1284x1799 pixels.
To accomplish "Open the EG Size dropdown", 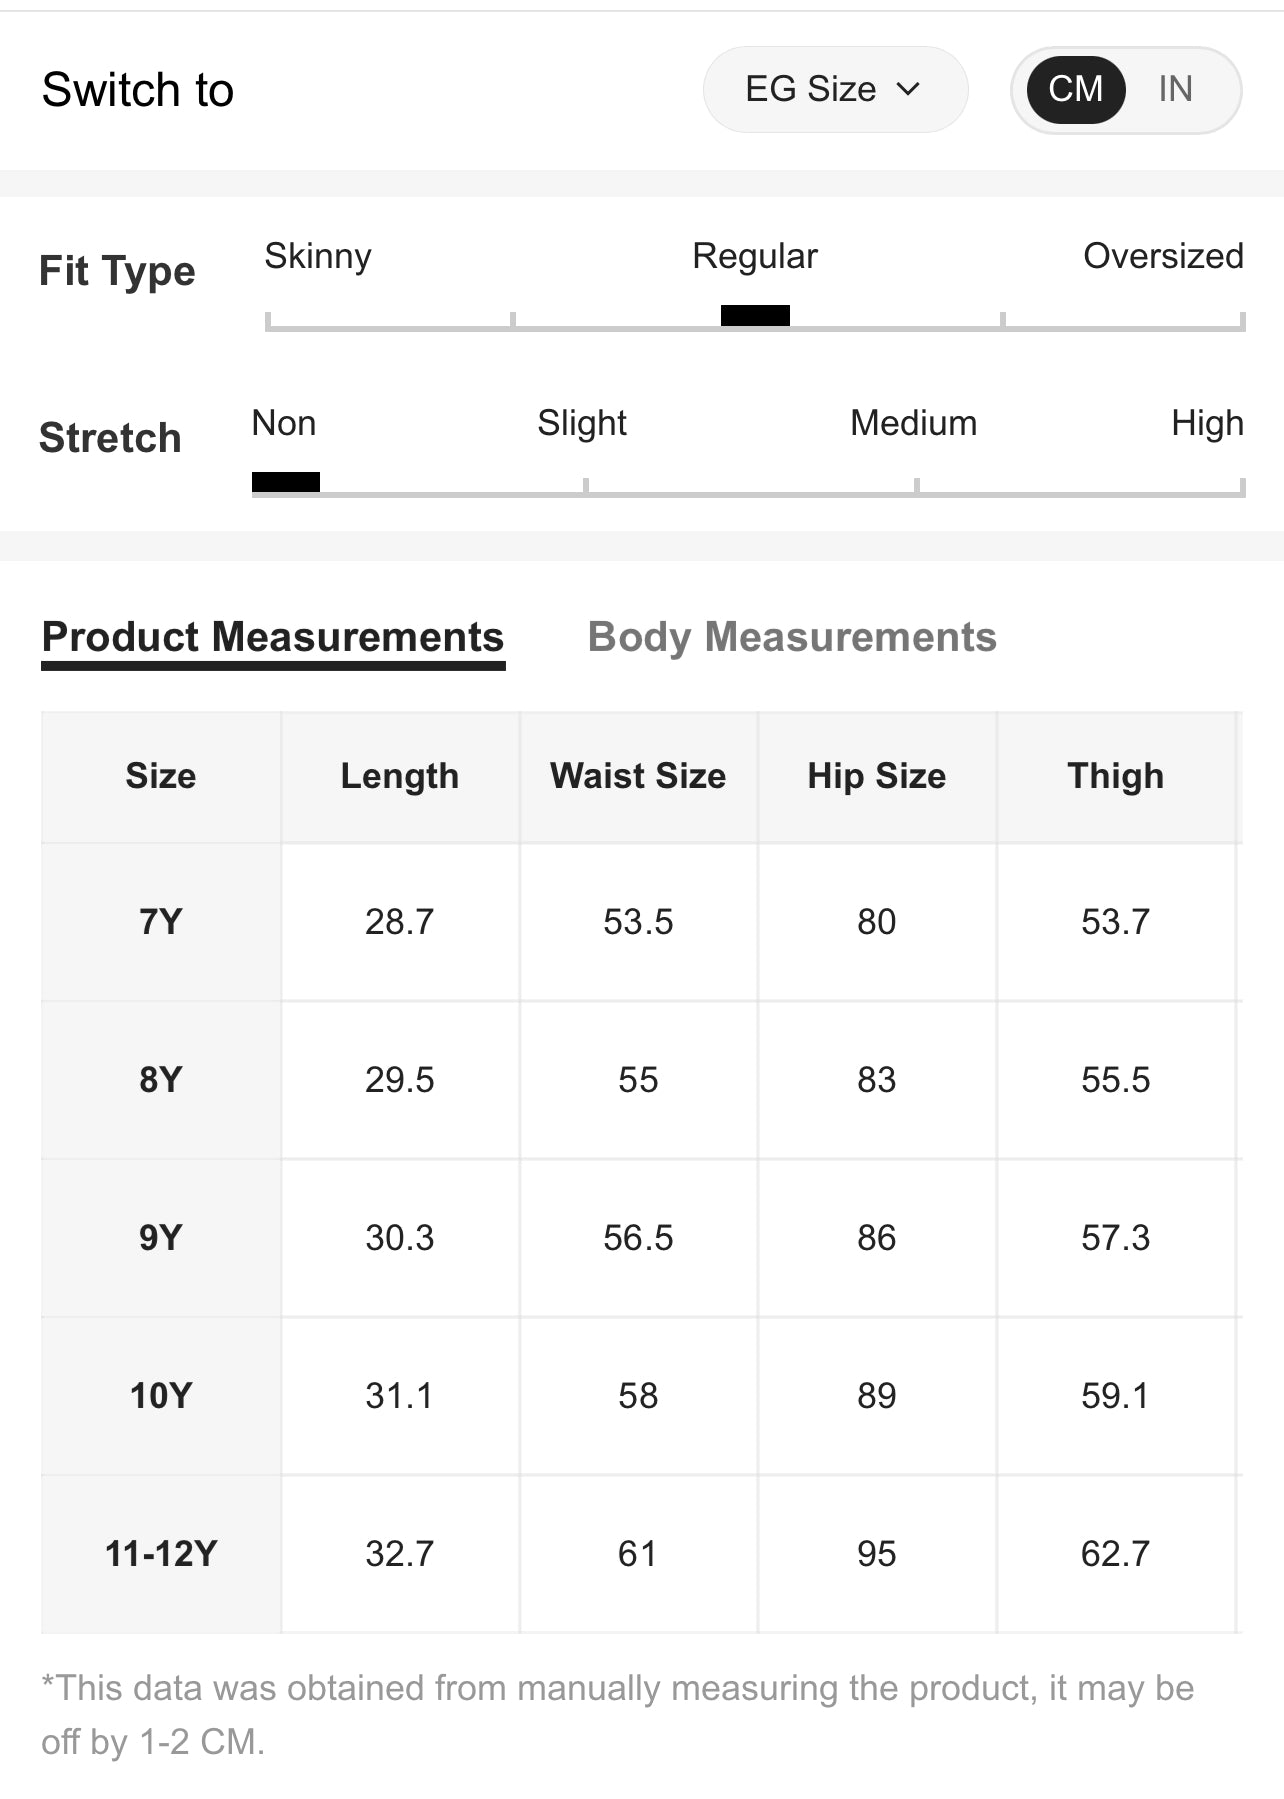I will [x=833, y=89].
